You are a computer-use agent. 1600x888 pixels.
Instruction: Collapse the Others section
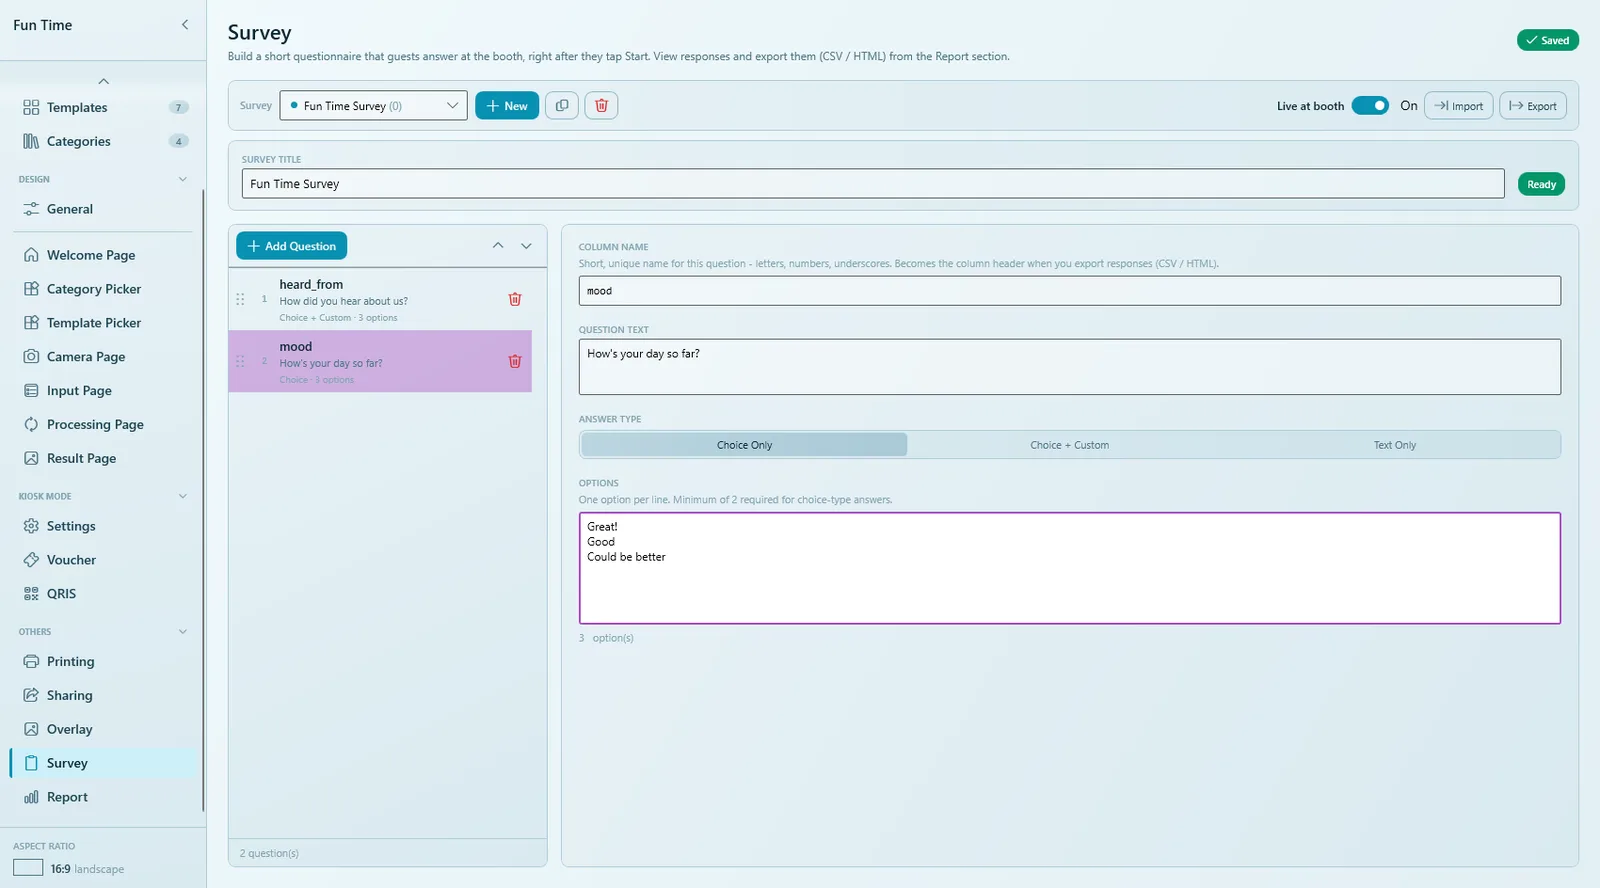coord(183,632)
